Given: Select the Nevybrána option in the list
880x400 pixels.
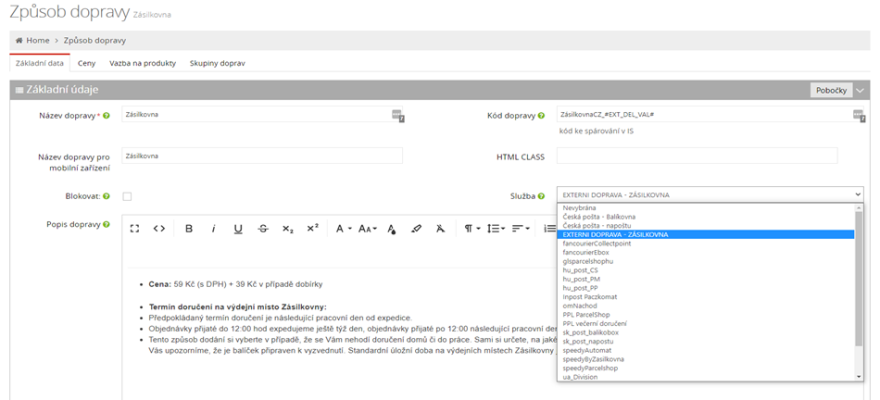Looking at the screenshot, I should (706, 208).
